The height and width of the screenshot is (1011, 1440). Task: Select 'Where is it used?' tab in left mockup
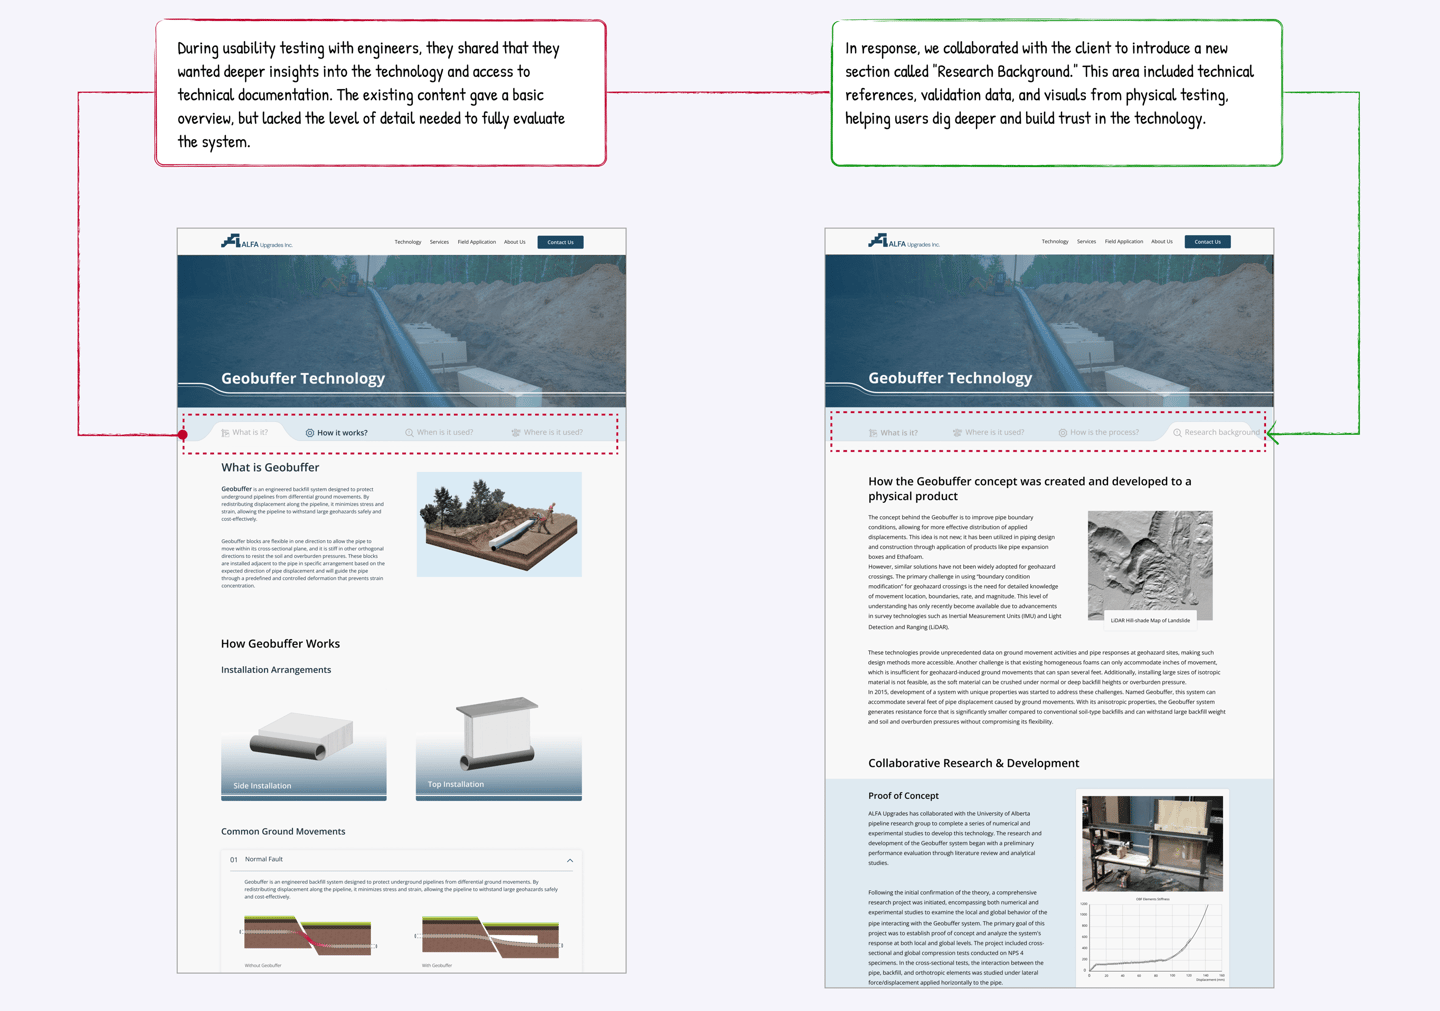pyautogui.click(x=547, y=433)
